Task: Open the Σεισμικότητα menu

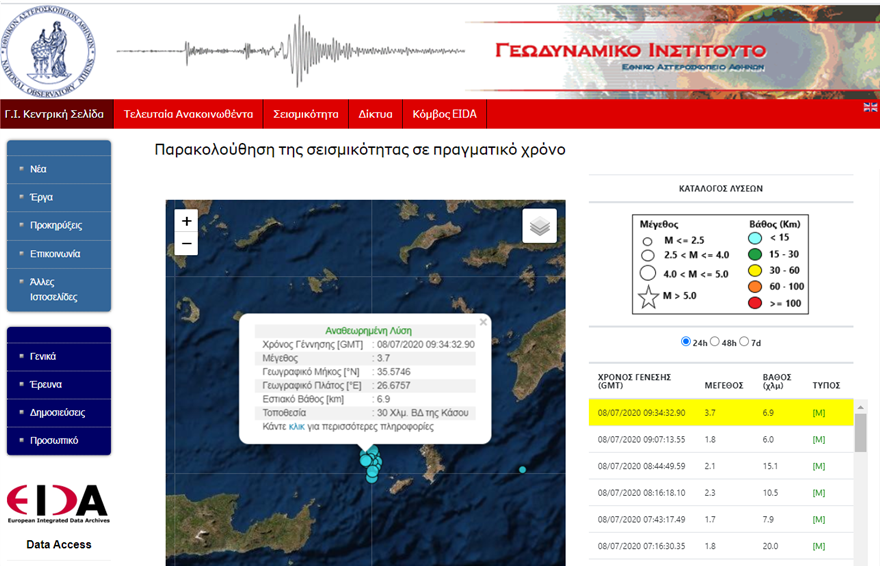Action: tap(305, 114)
